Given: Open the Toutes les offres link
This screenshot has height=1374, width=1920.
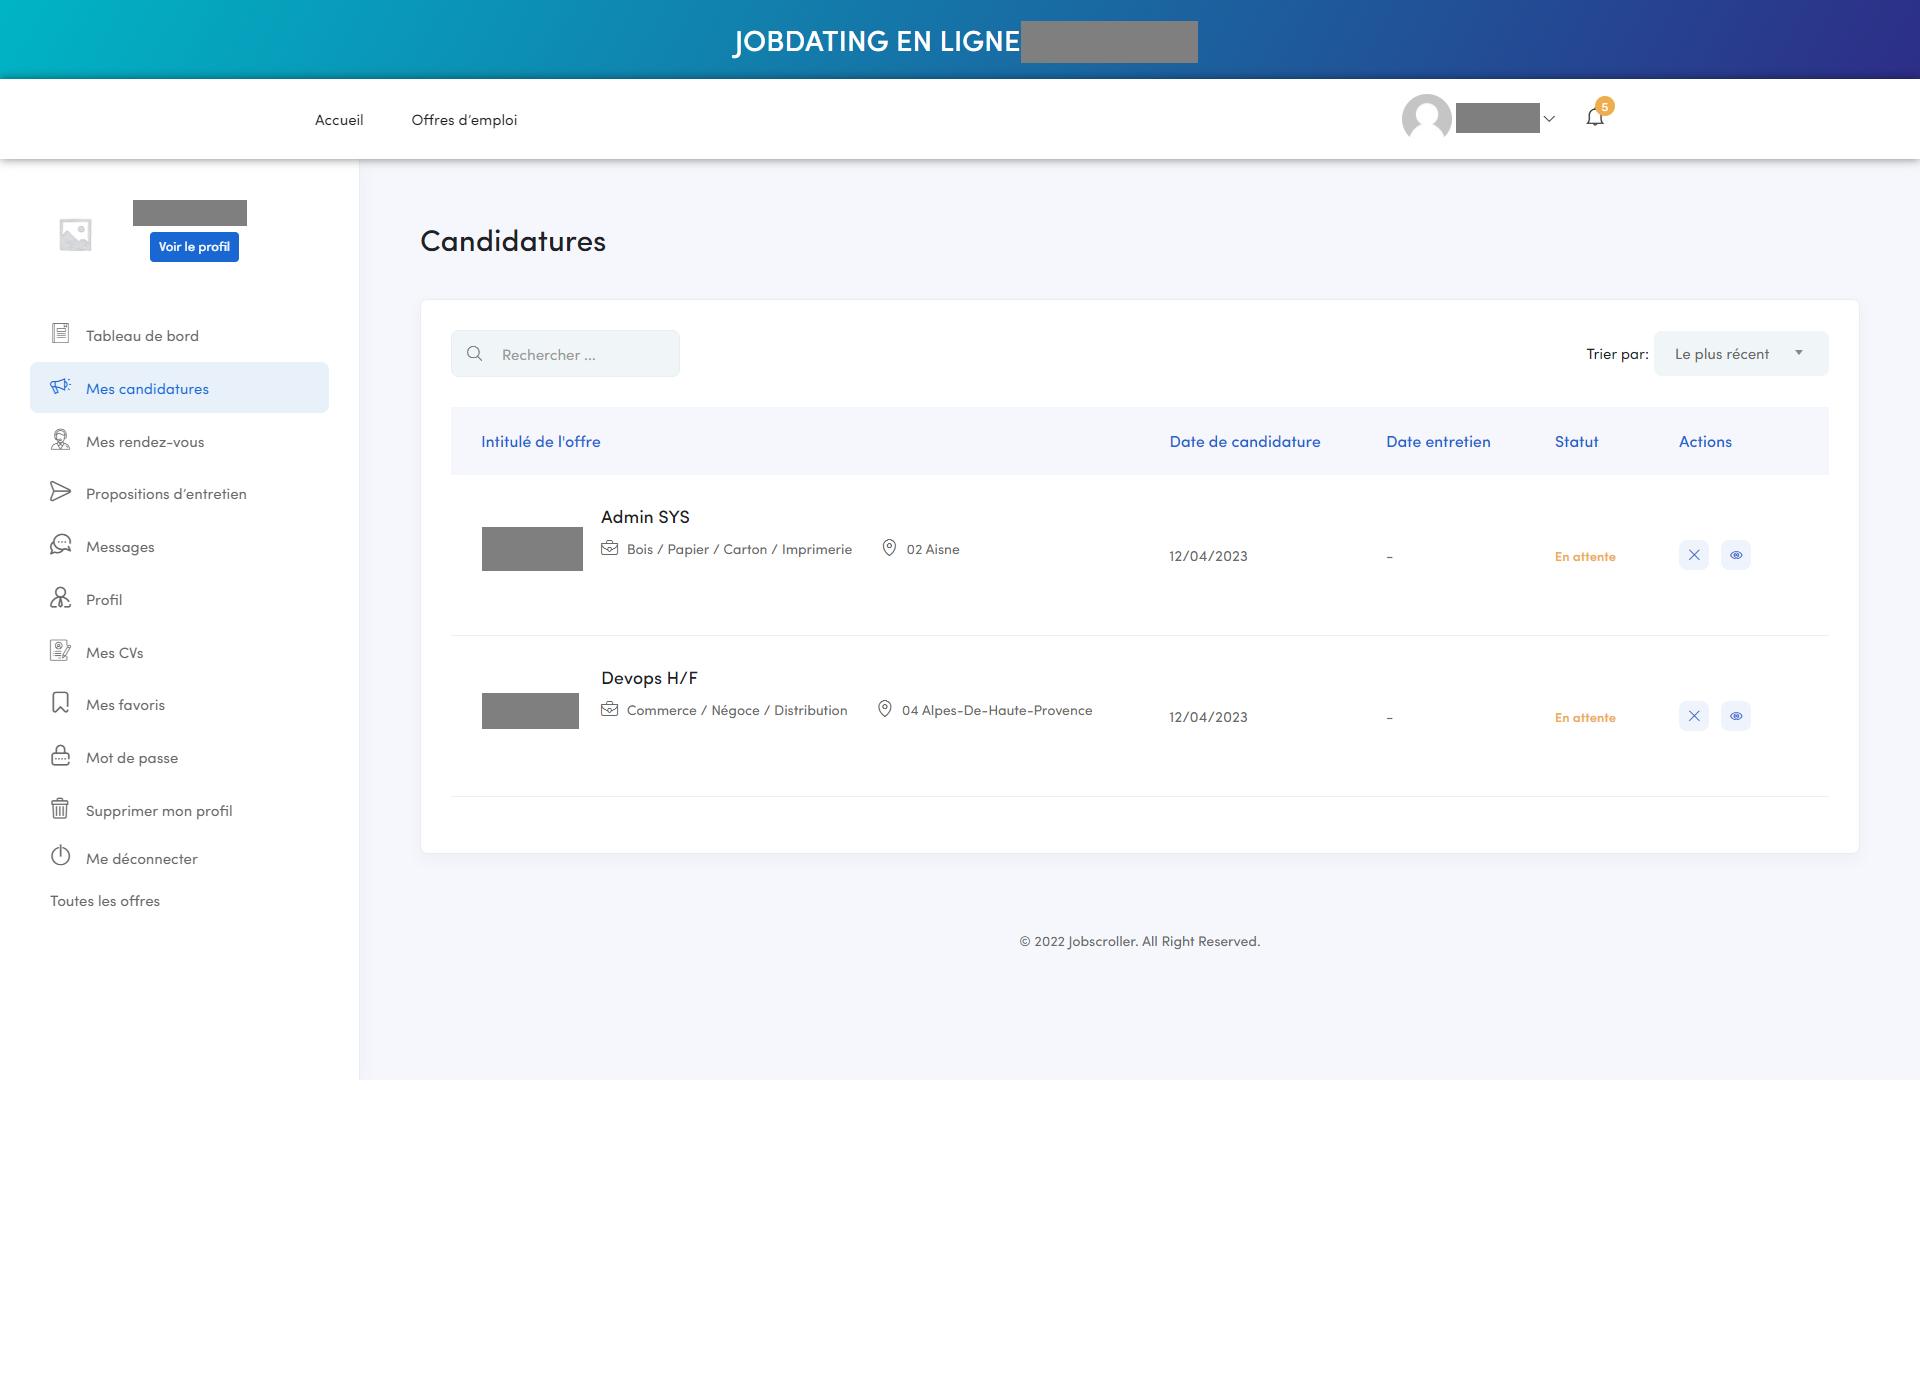Looking at the screenshot, I should tap(105, 901).
